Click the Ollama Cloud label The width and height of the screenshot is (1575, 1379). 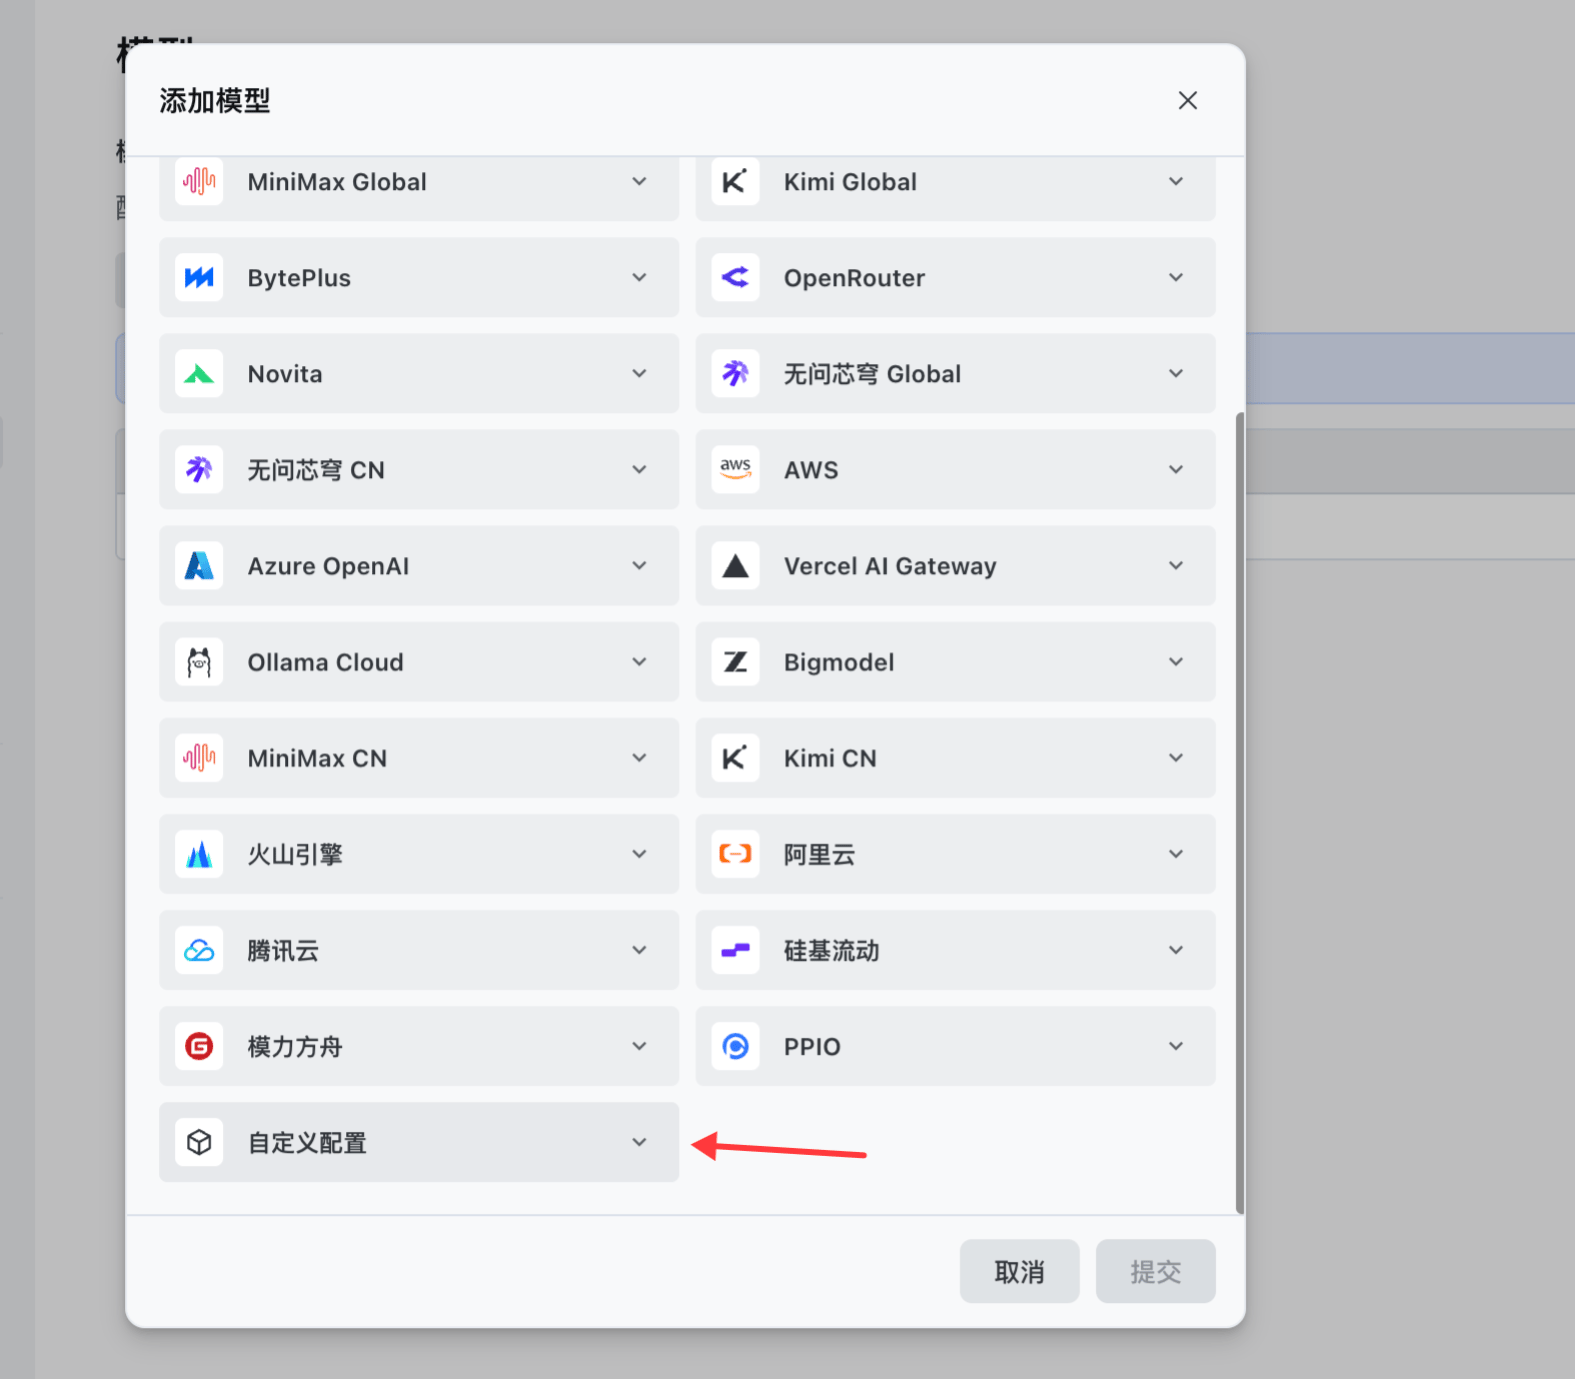point(325,662)
